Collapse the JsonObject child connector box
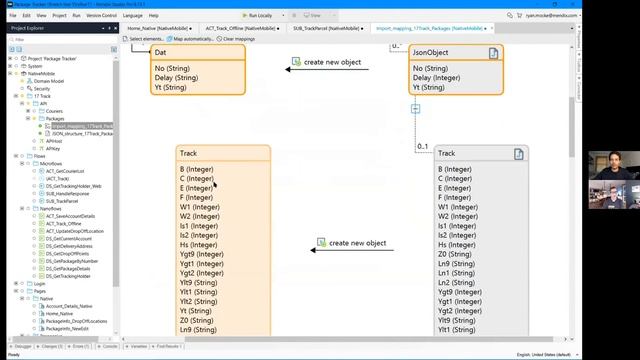 tap(416, 109)
